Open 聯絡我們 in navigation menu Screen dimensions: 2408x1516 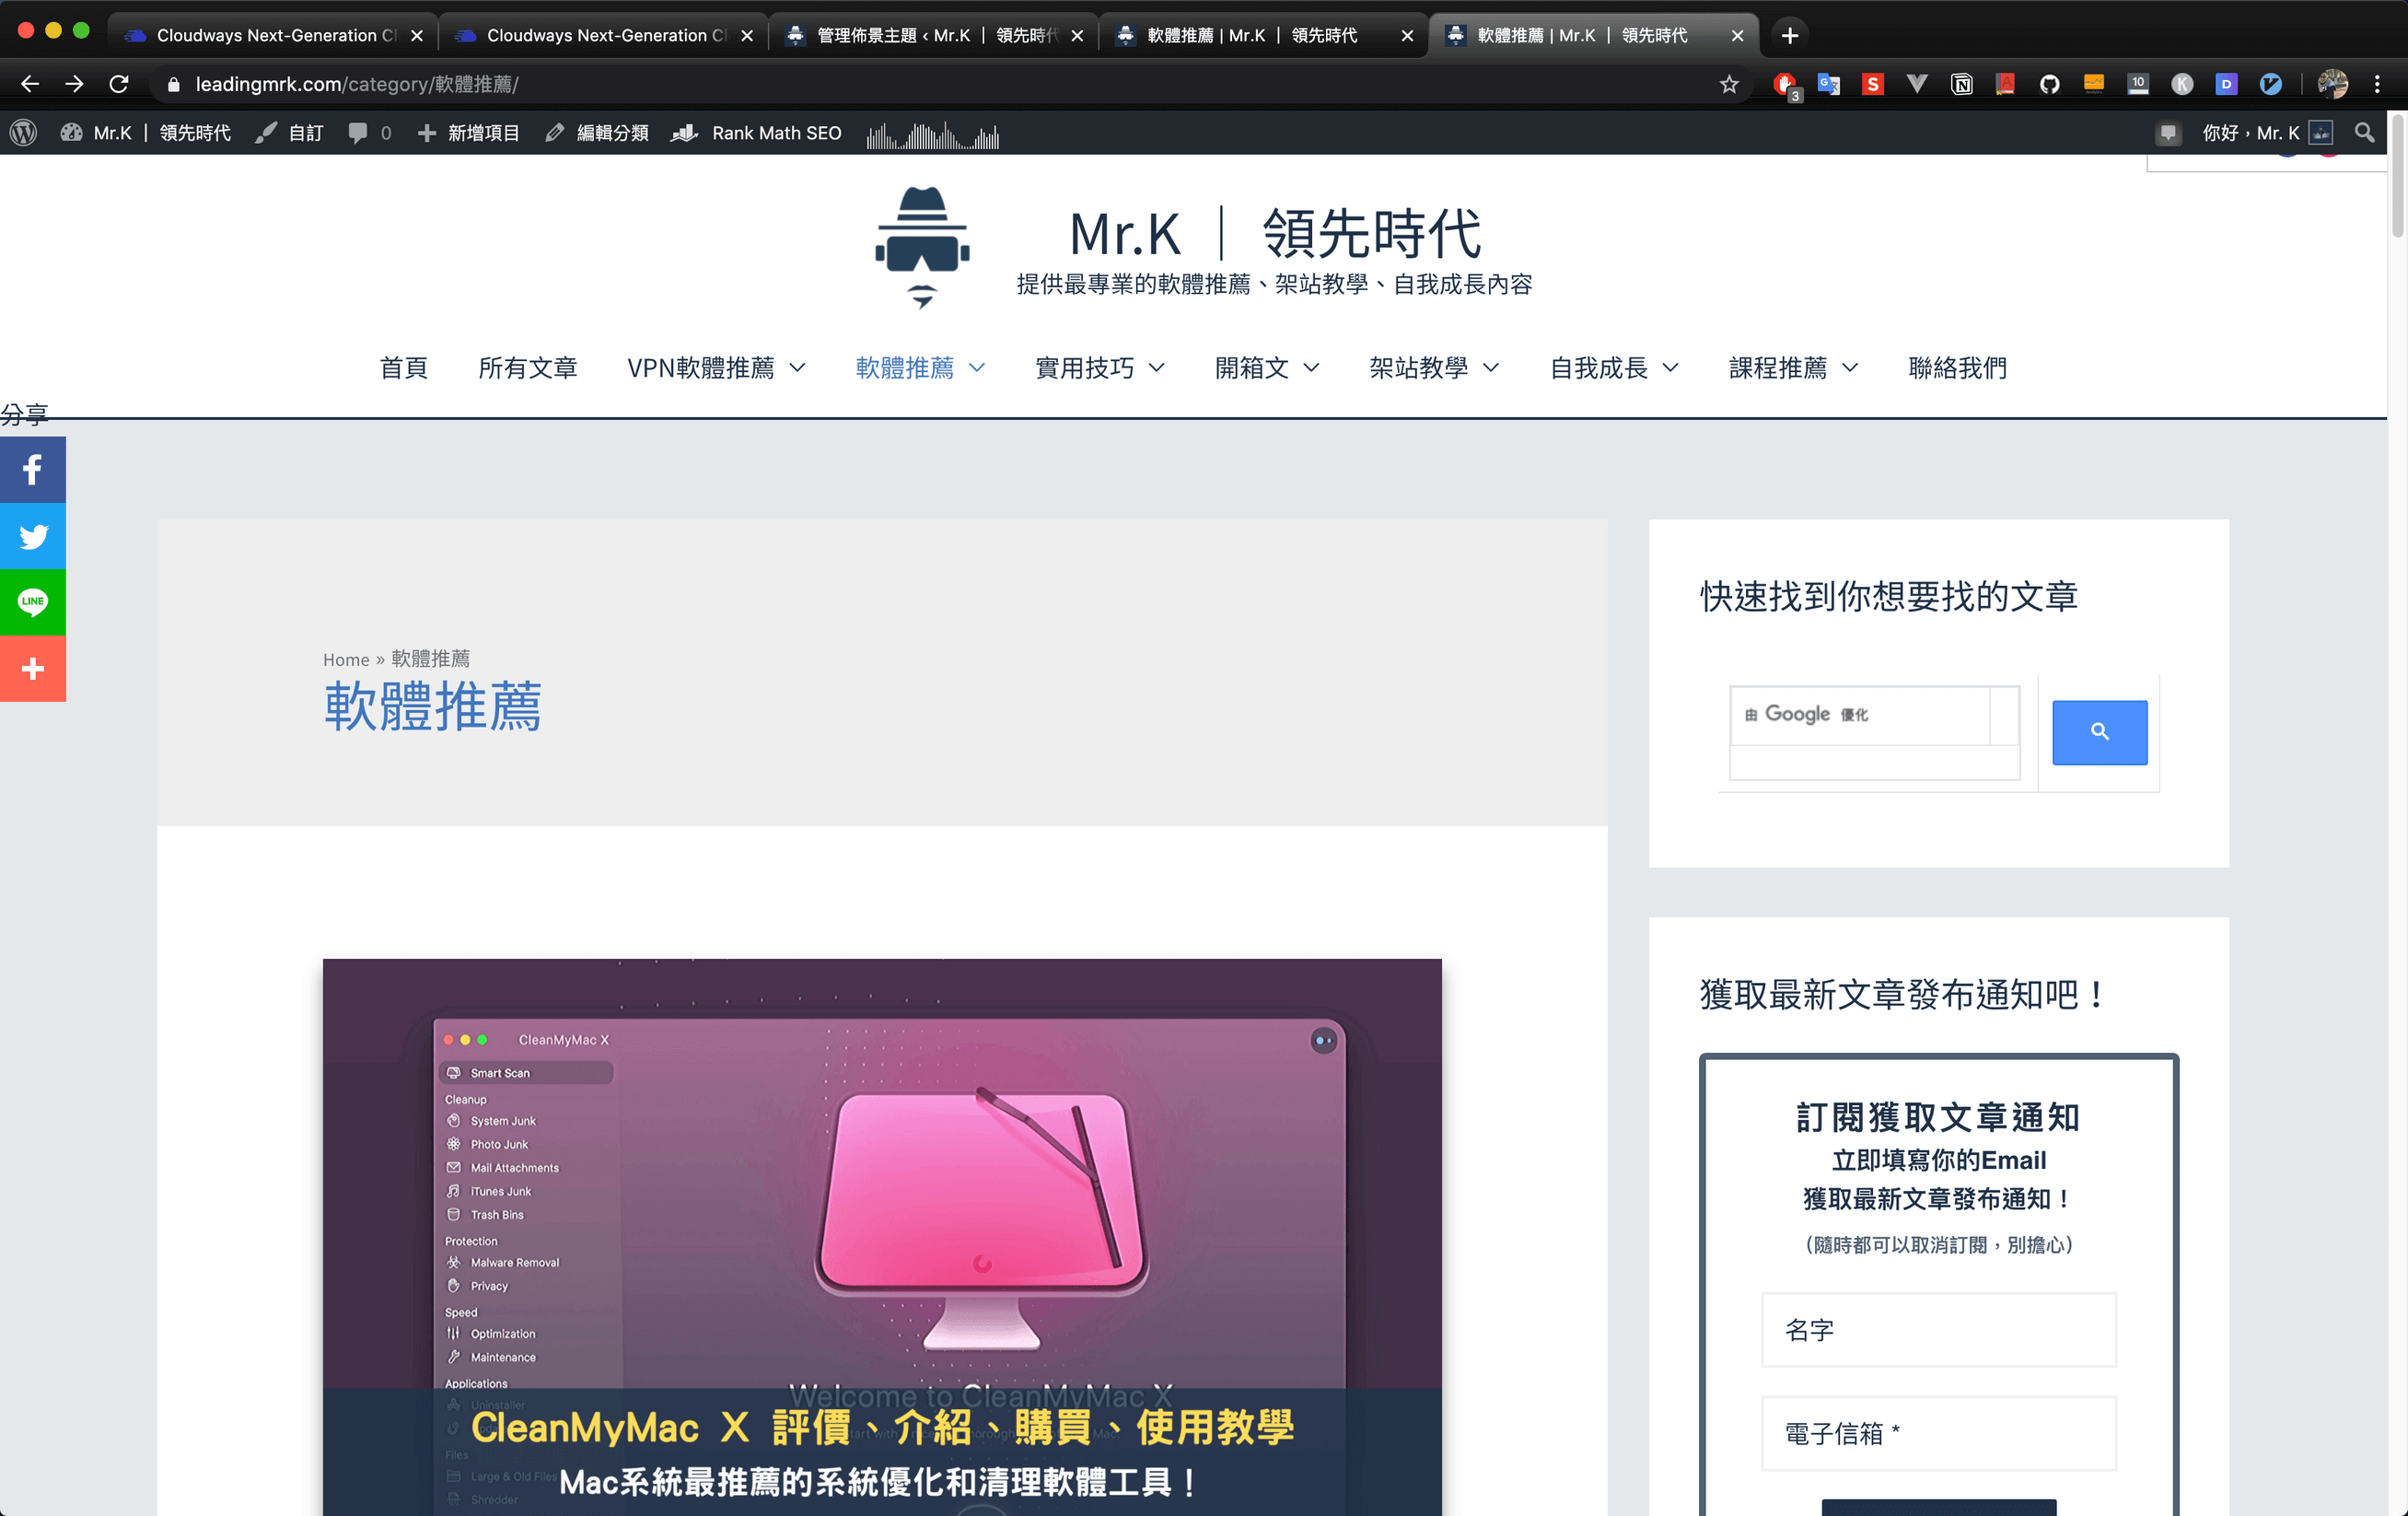[x=1957, y=368]
